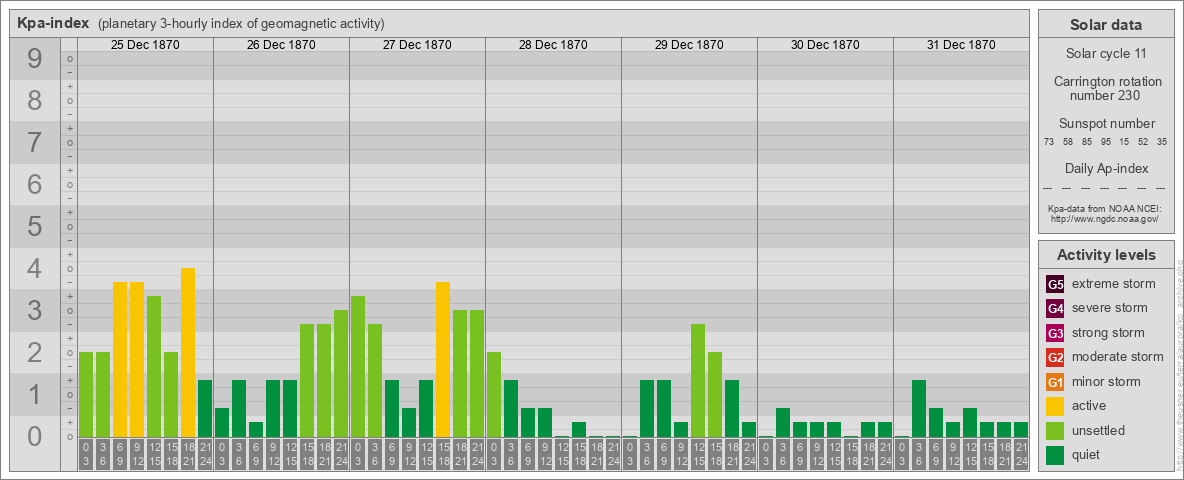Click the 'Kpa-index' chart title
Image resolution: width=1184 pixels, height=480 pixels.
coord(53,23)
